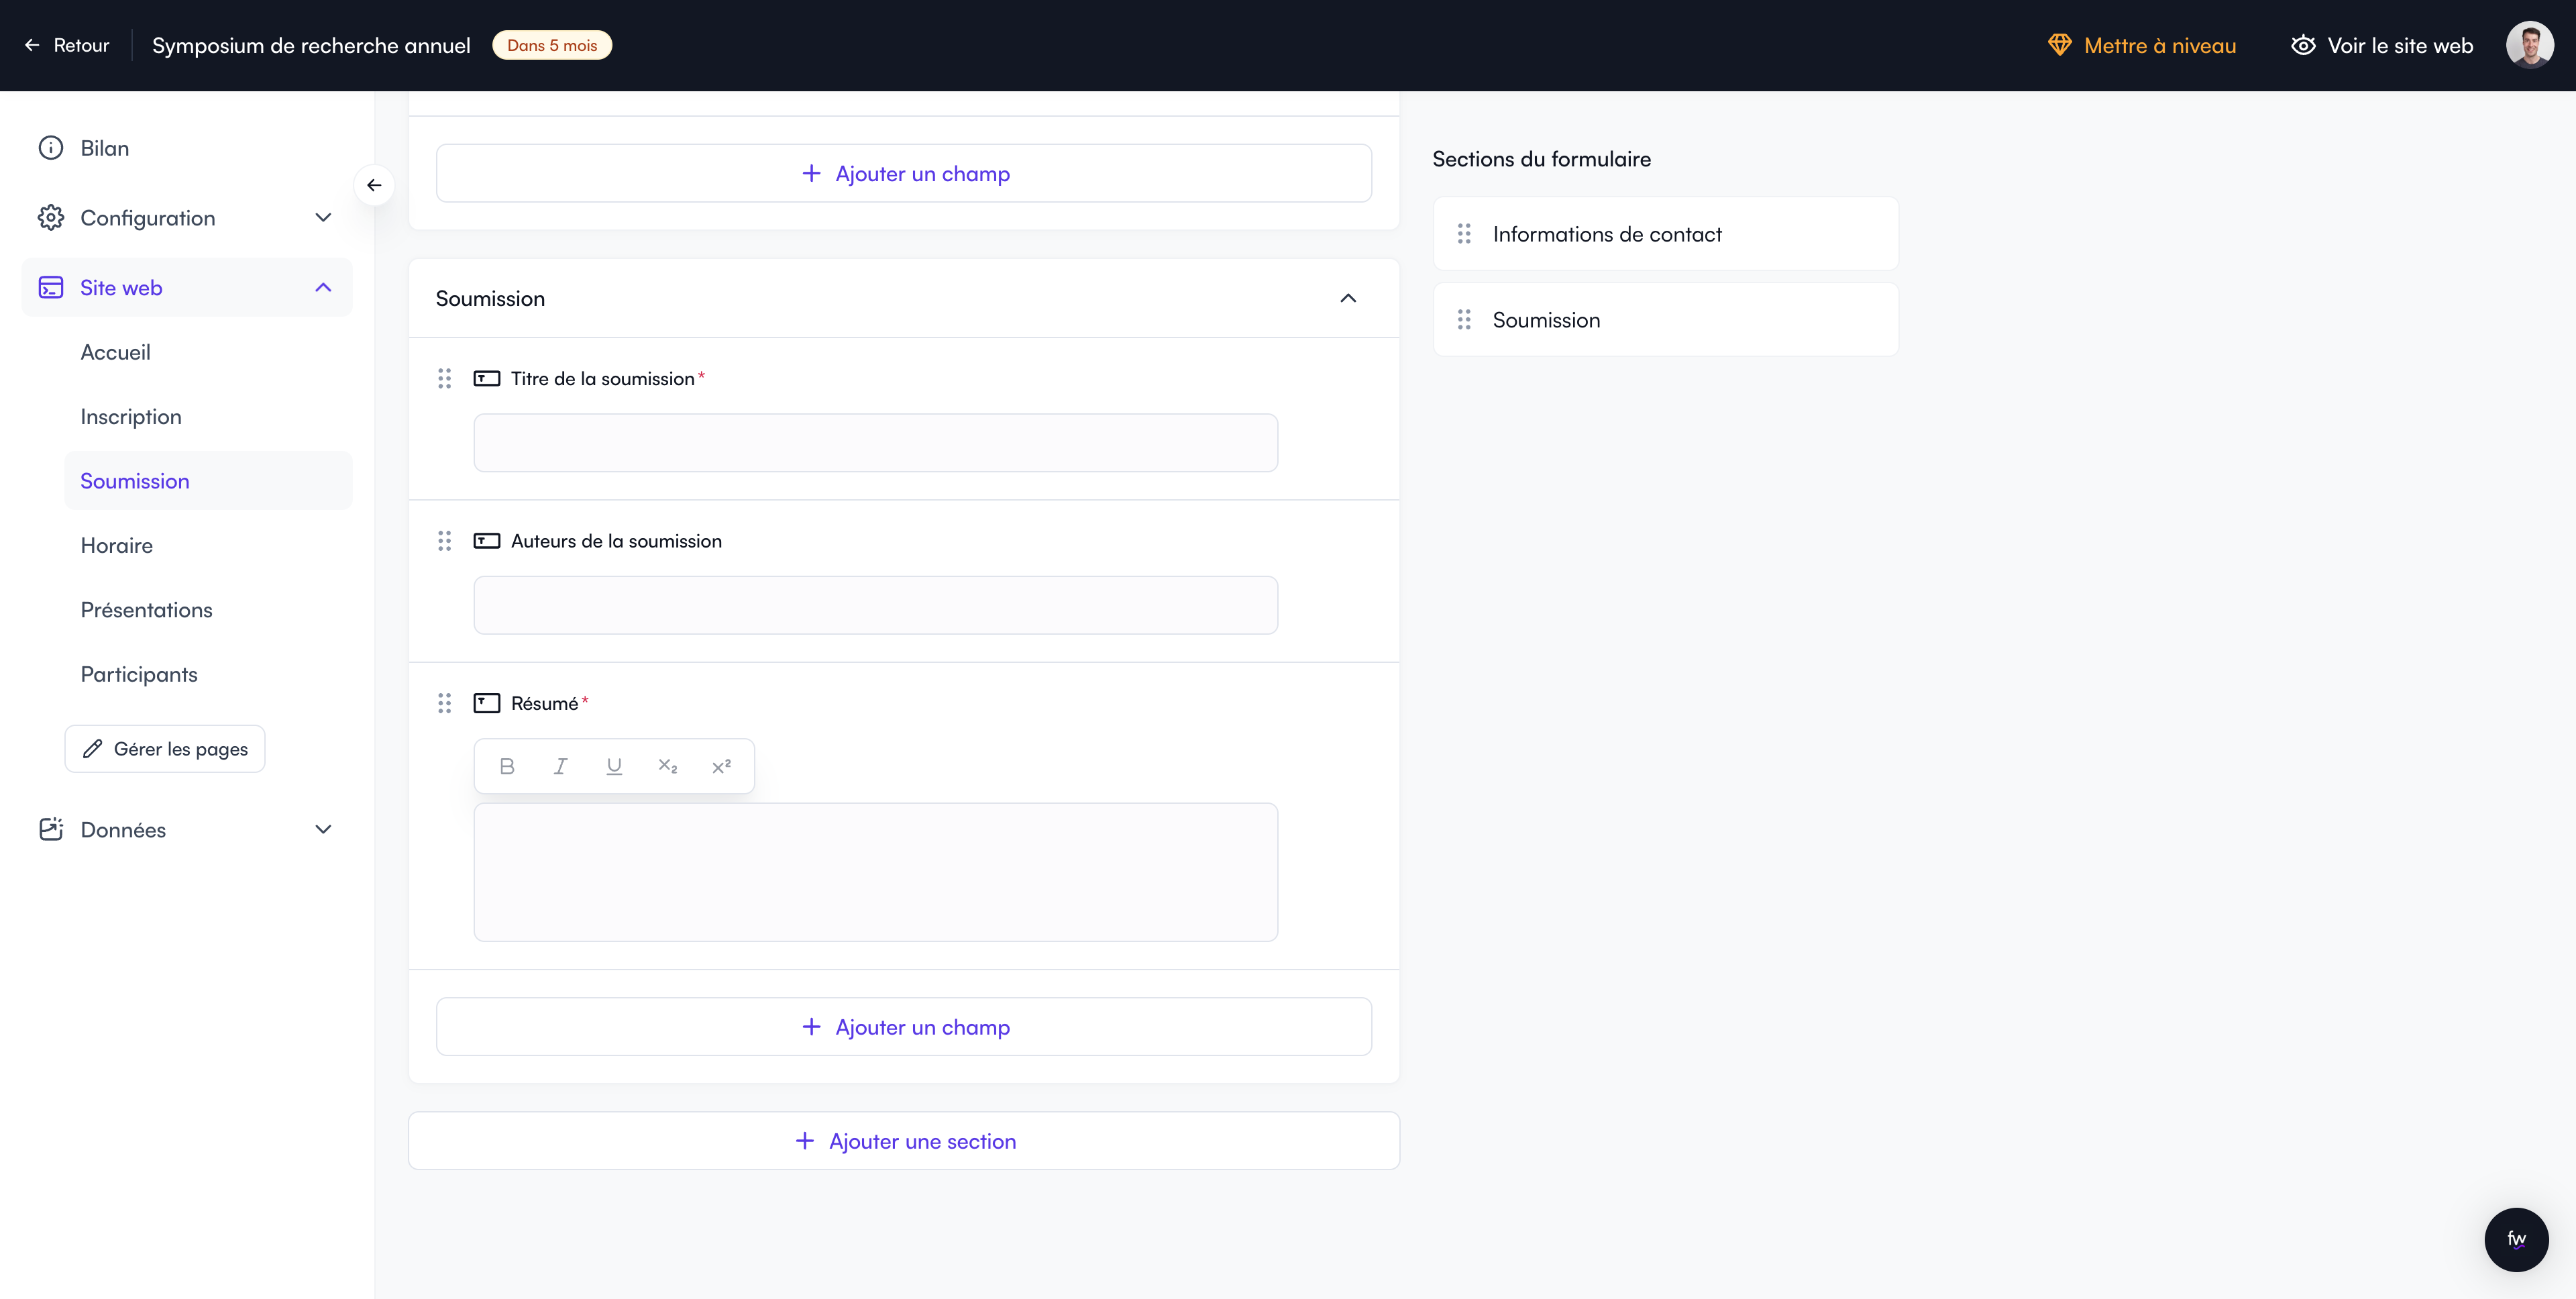Toggle subscript formatting in Résumé toolbar
2576x1299 pixels.
click(667, 766)
